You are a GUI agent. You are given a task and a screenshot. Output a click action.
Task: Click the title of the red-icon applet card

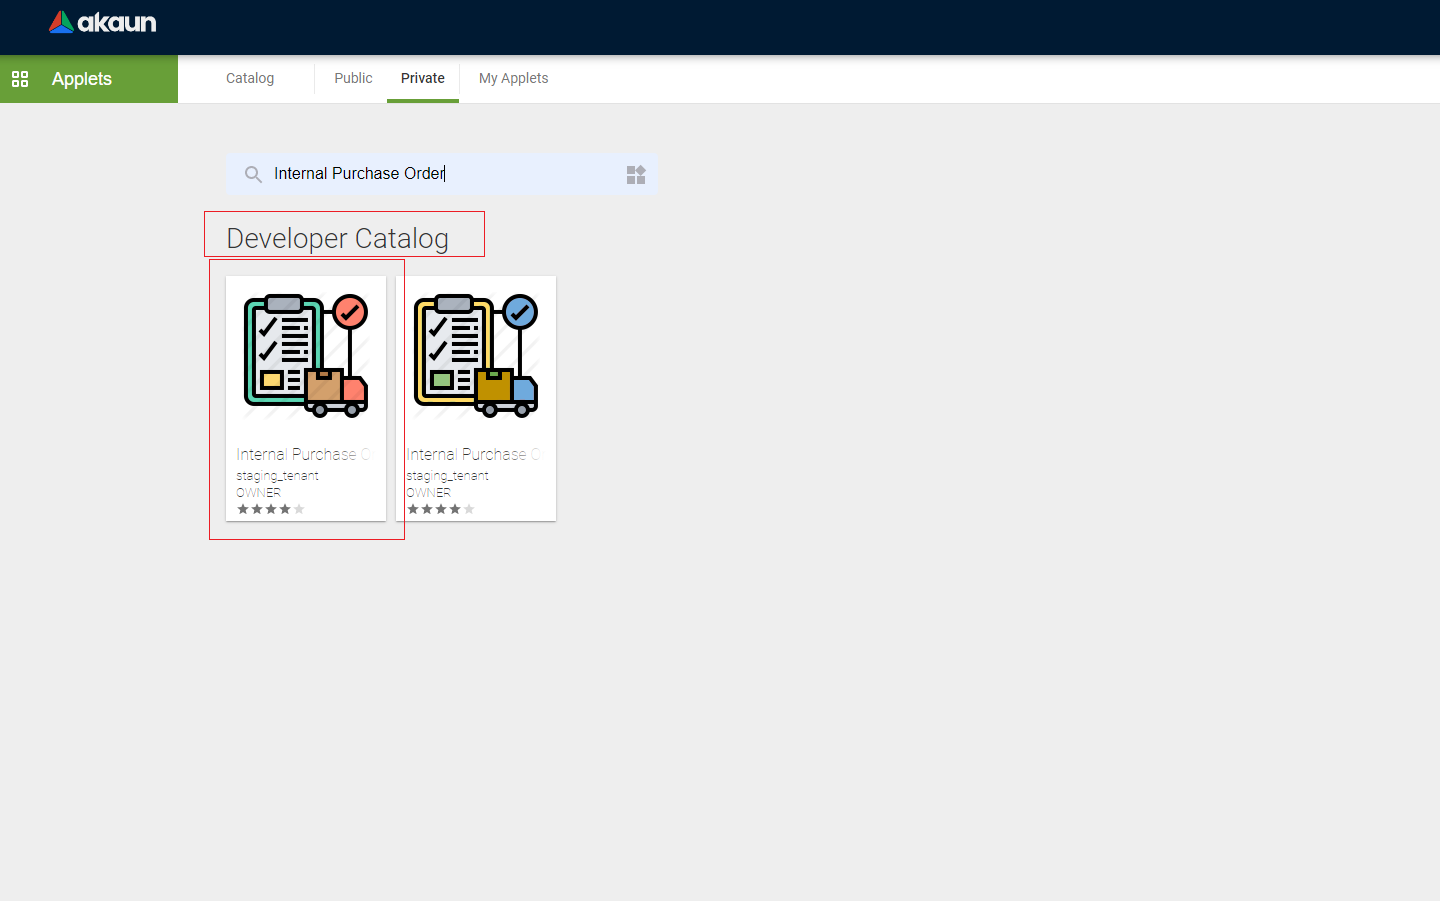pyautogui.click(x=303, y=454)
